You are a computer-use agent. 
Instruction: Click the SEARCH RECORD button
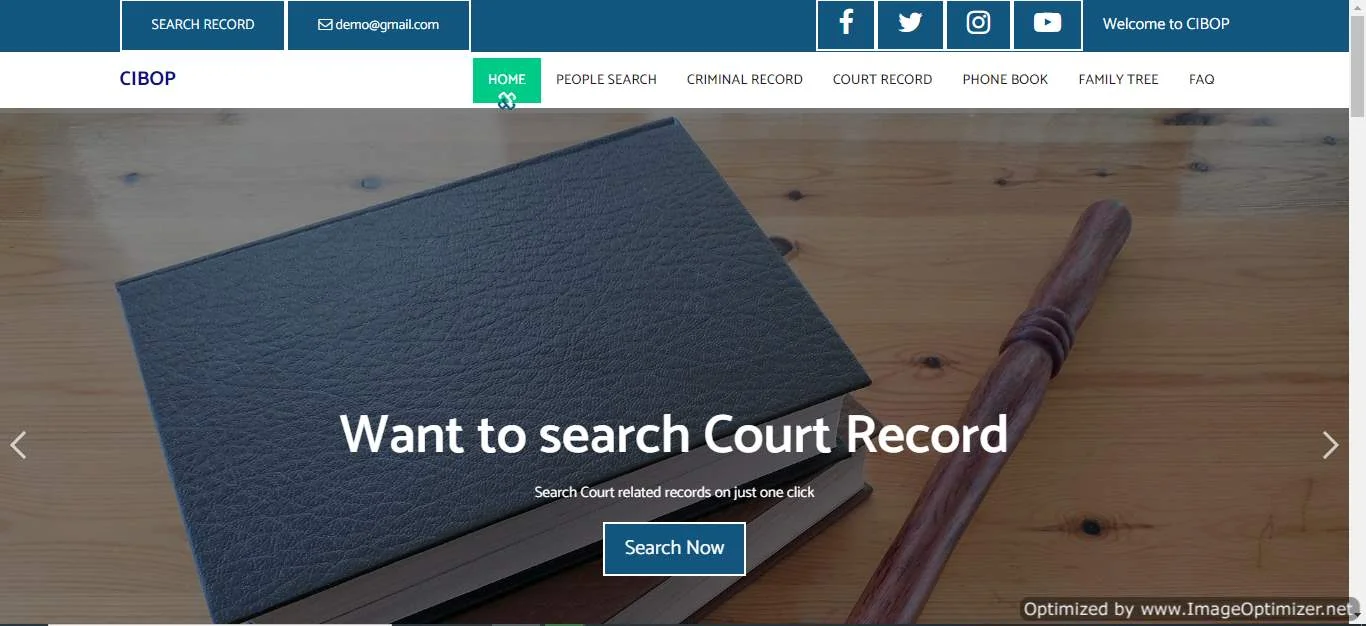[x=203, y=25]
